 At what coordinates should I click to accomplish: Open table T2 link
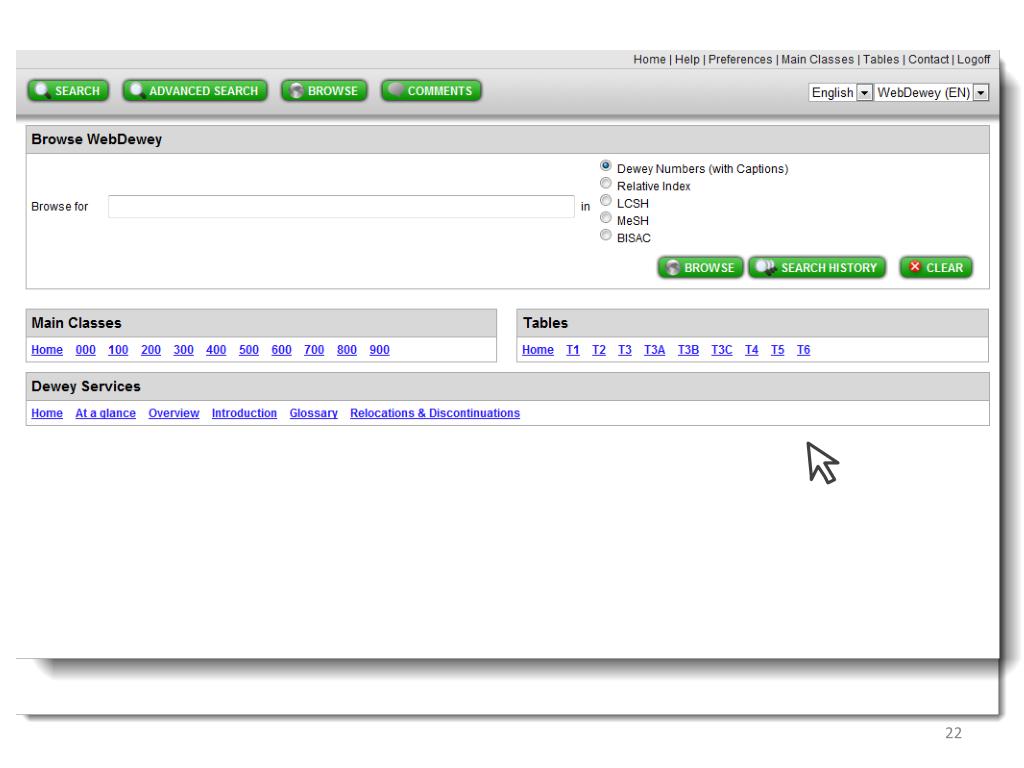click(599, 350)
